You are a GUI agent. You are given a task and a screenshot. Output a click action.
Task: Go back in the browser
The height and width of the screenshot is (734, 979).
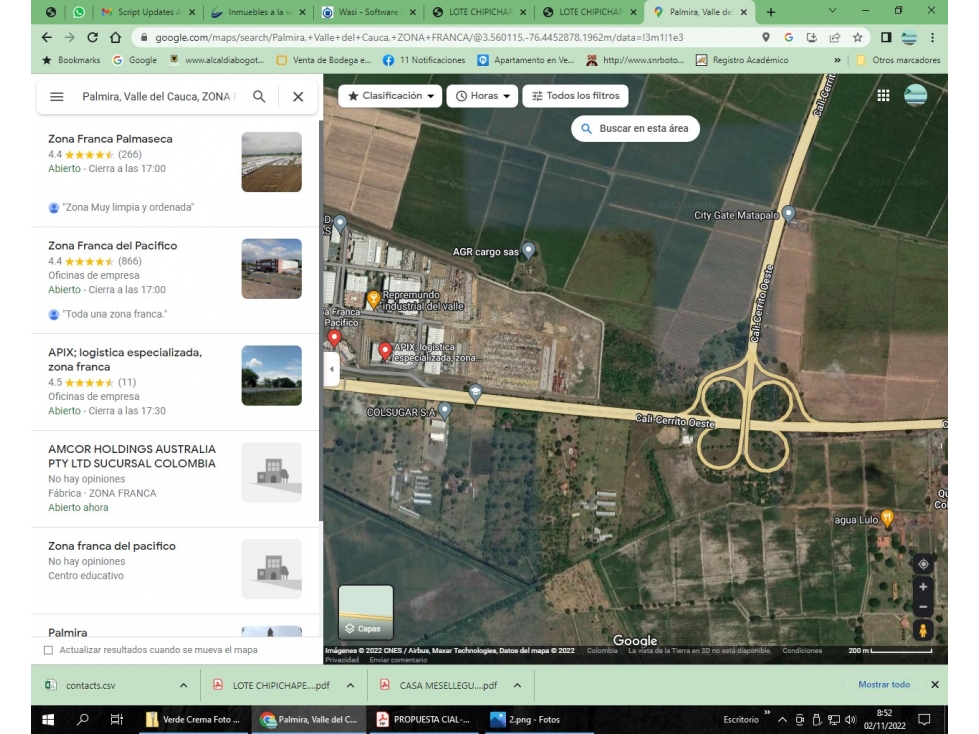pos(47,37)
